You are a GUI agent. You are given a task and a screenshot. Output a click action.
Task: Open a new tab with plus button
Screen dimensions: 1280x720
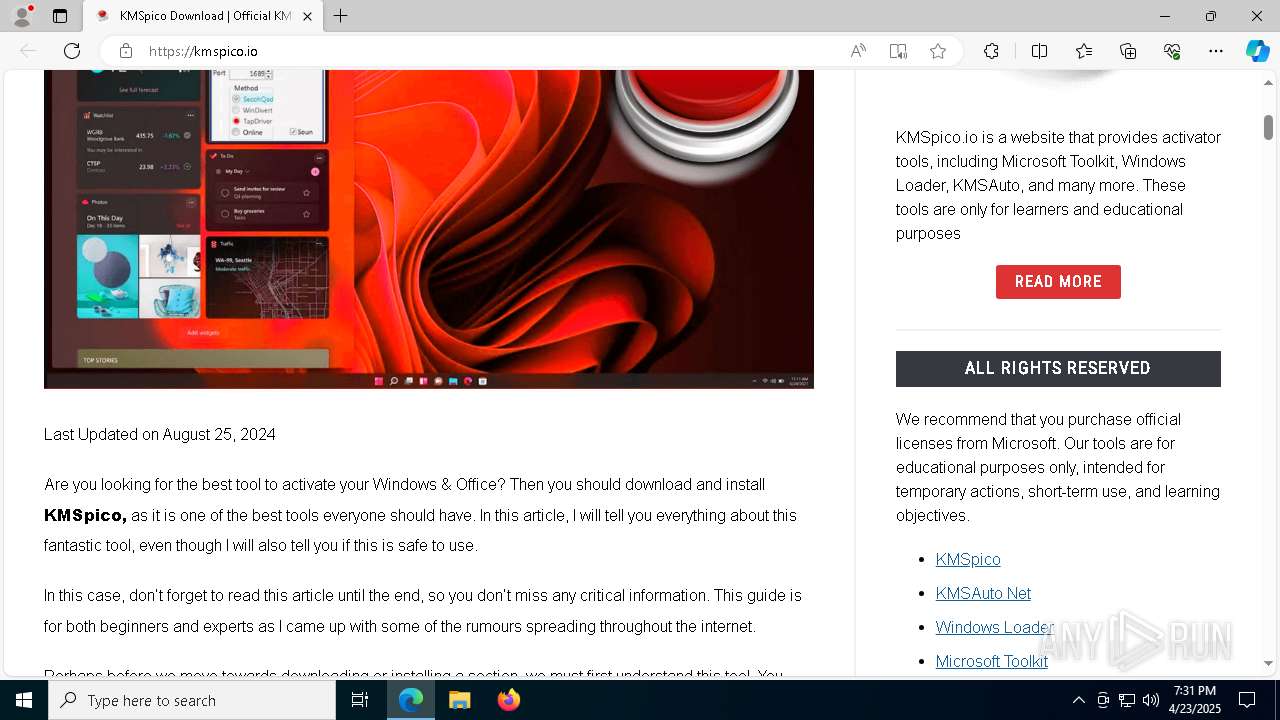(341, 16)
